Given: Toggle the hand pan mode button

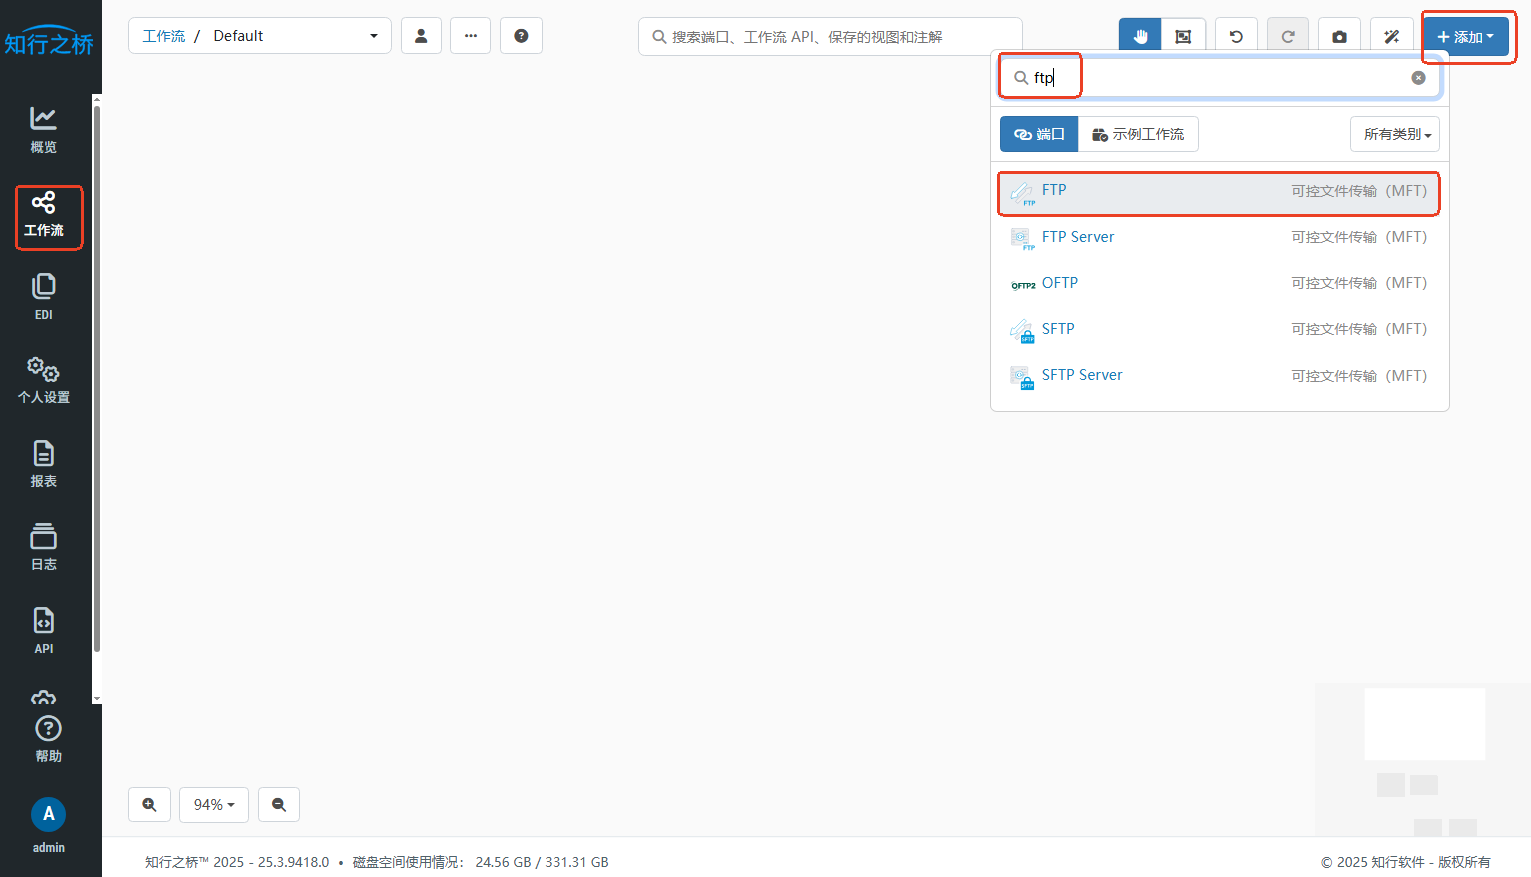Looking at the screenshot, I should 1140,37.
